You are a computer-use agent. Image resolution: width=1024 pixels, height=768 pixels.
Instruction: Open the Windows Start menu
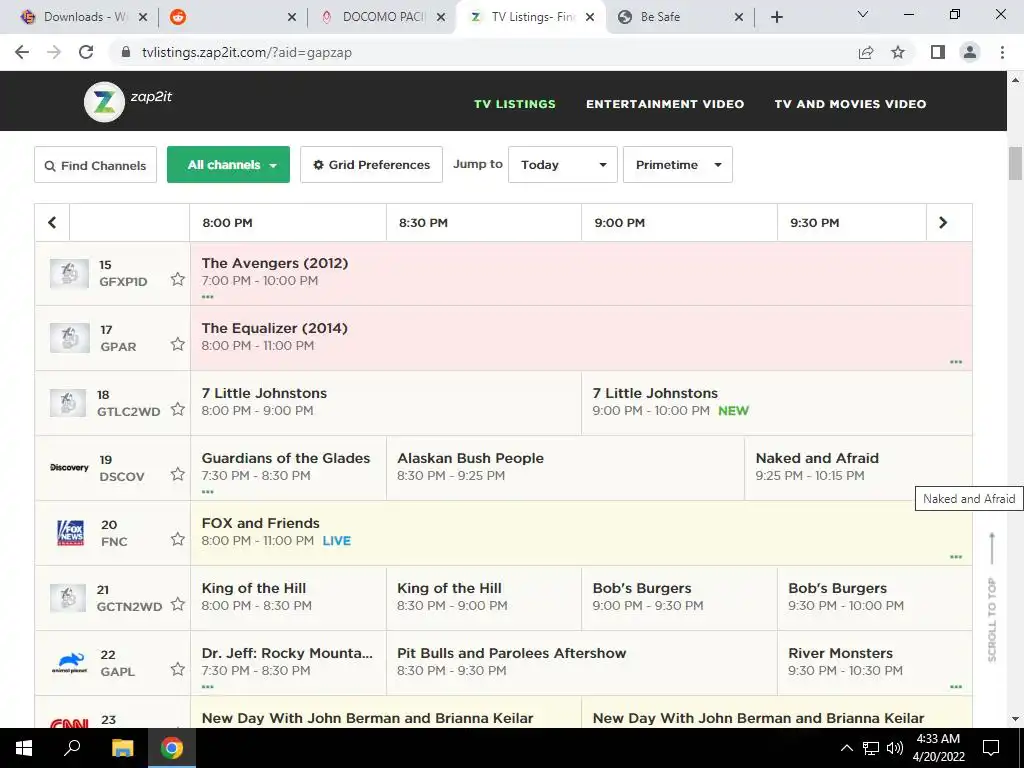click(x=24, y=748)
